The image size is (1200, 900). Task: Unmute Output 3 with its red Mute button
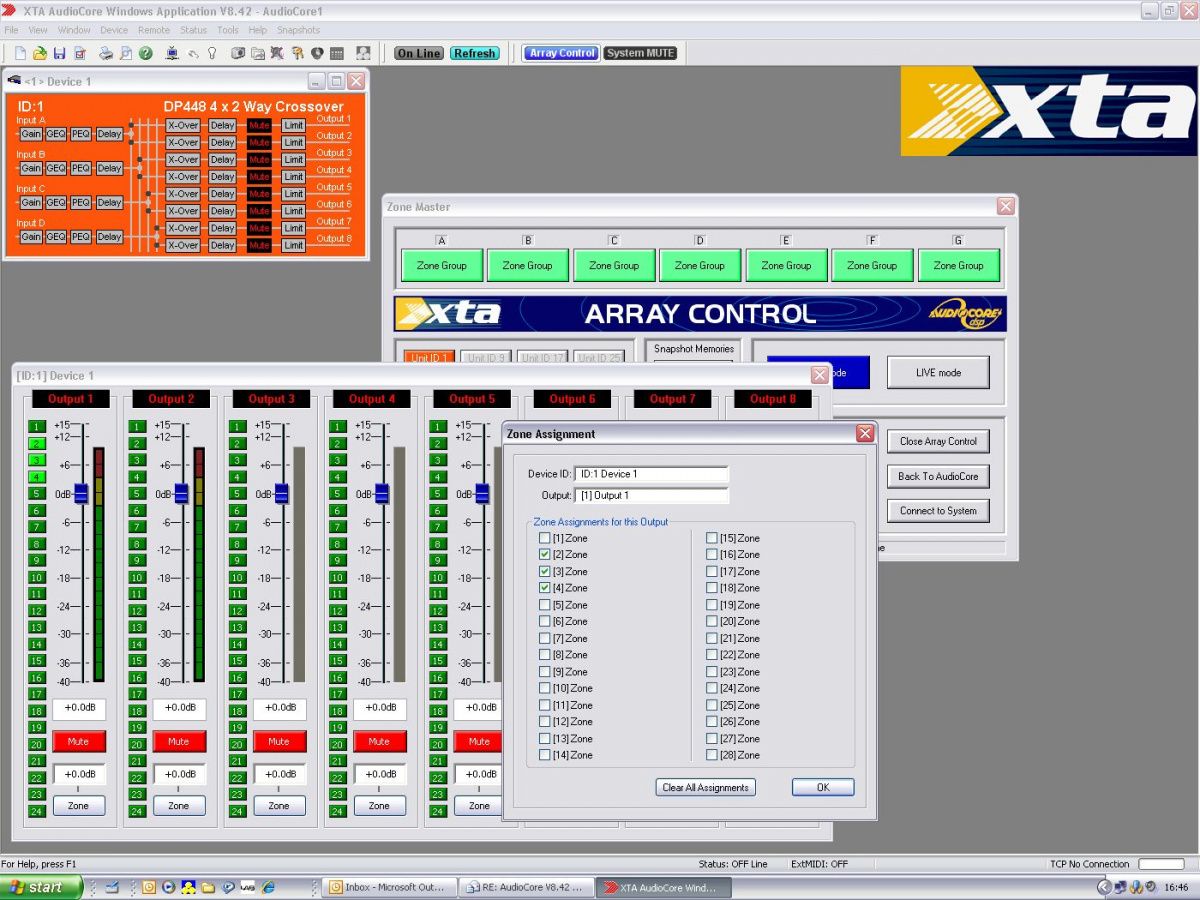pyautogui.click(x=279, y=742)
